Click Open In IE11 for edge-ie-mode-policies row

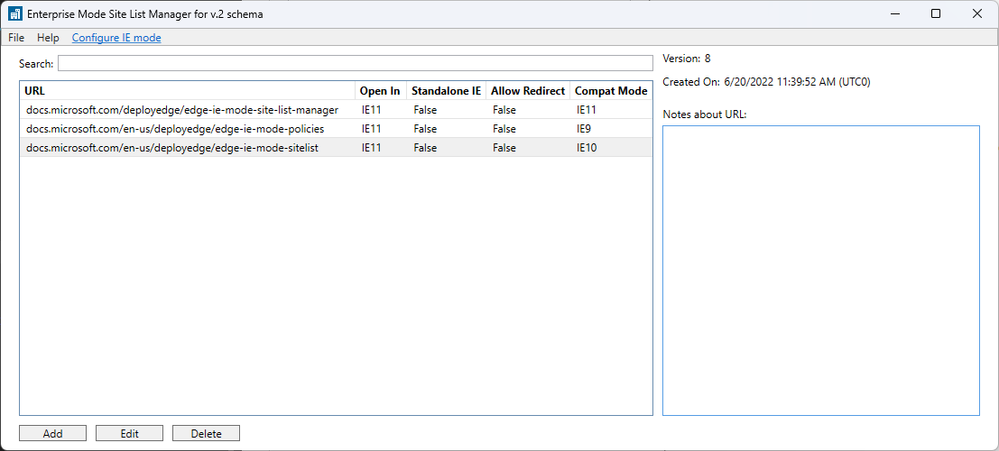pyautogui.click(x=371, y=129)
